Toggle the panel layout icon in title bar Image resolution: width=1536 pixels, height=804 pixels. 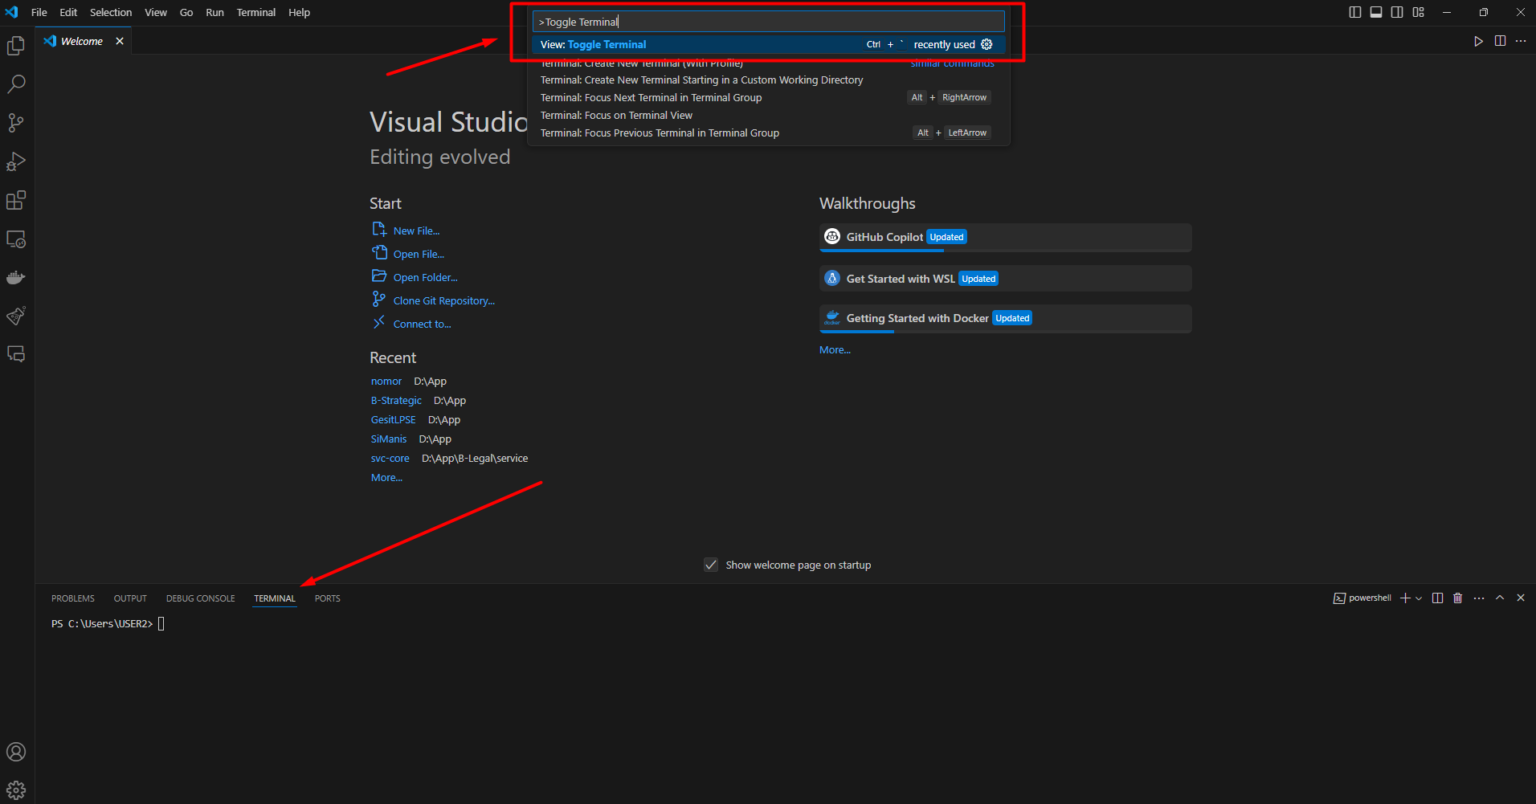point(1375,11)
